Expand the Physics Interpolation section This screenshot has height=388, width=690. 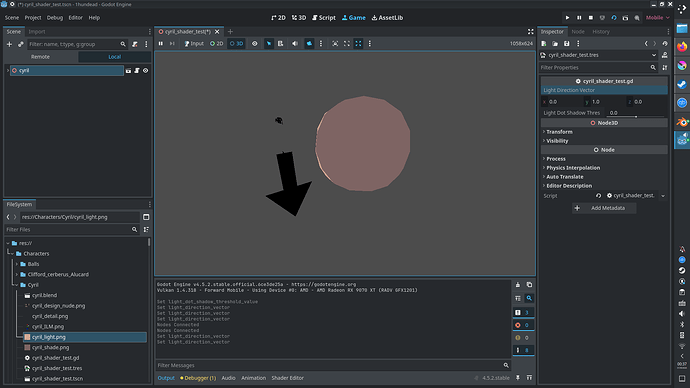click(x=573, y=168)
